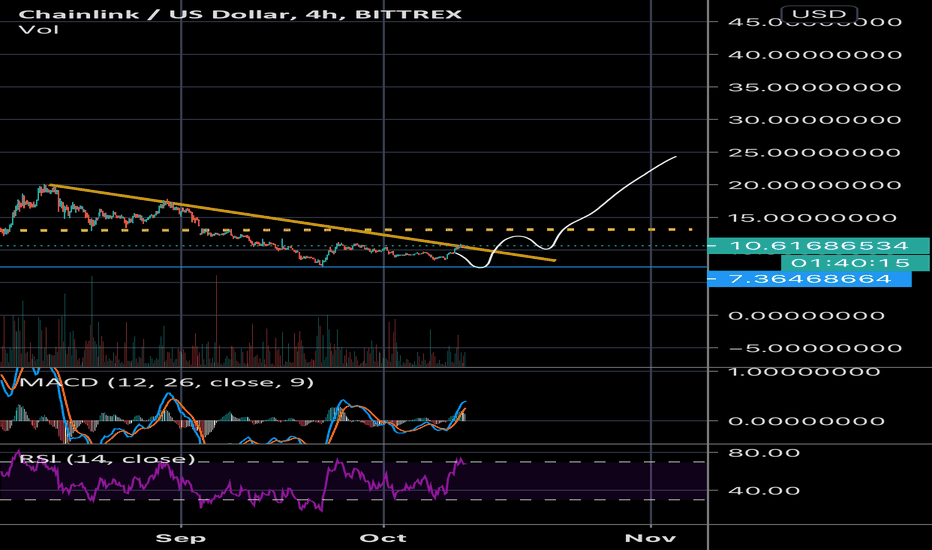This screenshot has height=550, width=932.
Task: Click the USD currency button
Action: (x=818, y=14)
